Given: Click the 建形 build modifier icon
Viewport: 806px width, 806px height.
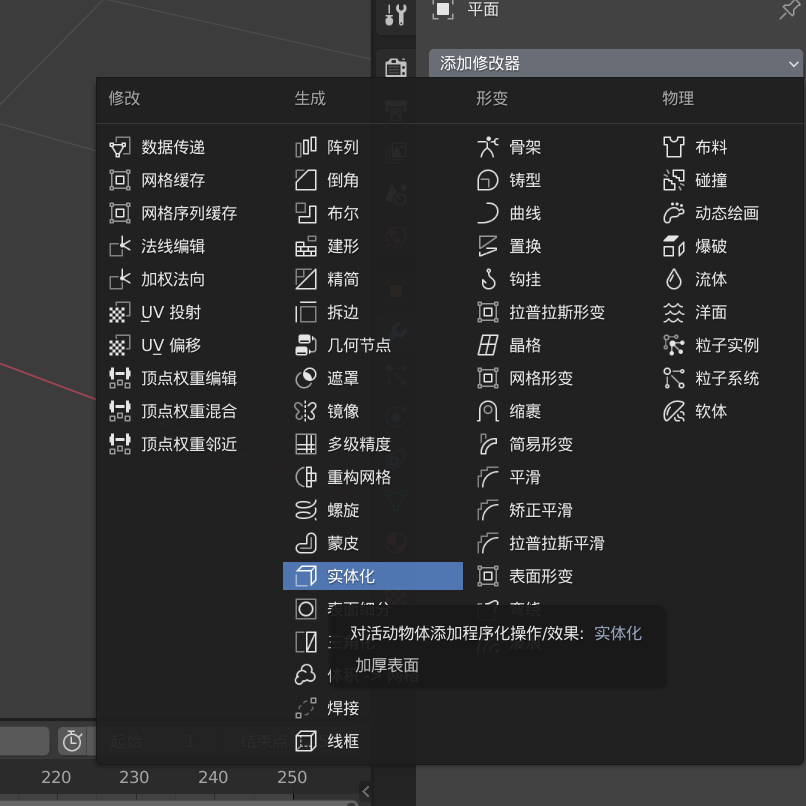Looking at the screenshot, I should coord(306,246).
